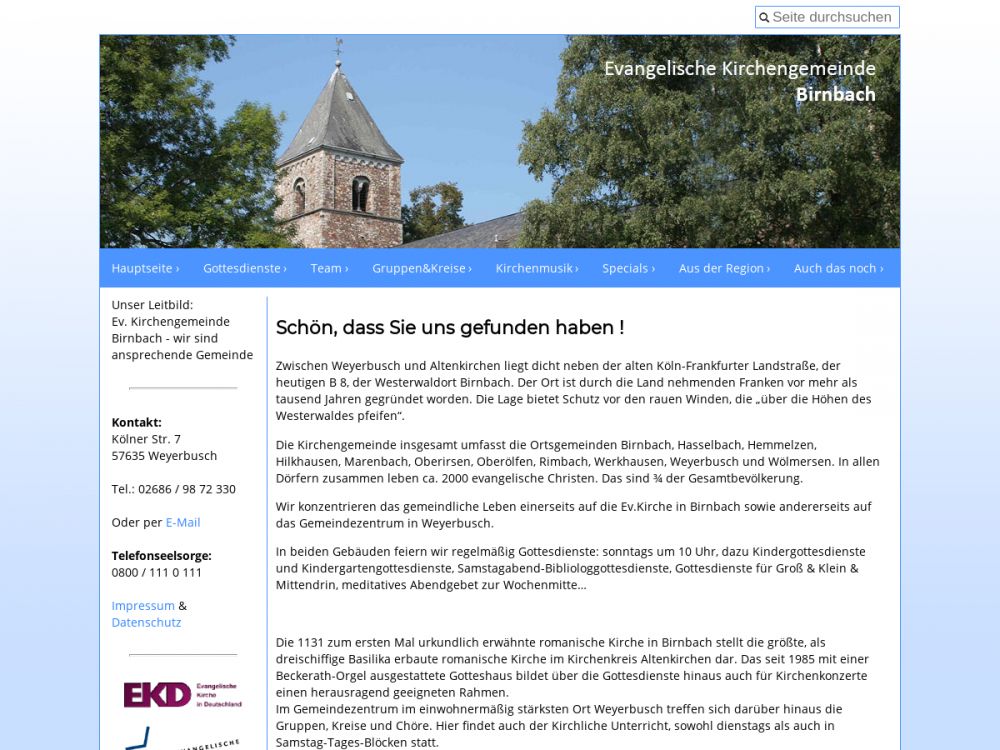Open the Datenschutz link
The image size is (1000, 750).
(x=146, y=622)
